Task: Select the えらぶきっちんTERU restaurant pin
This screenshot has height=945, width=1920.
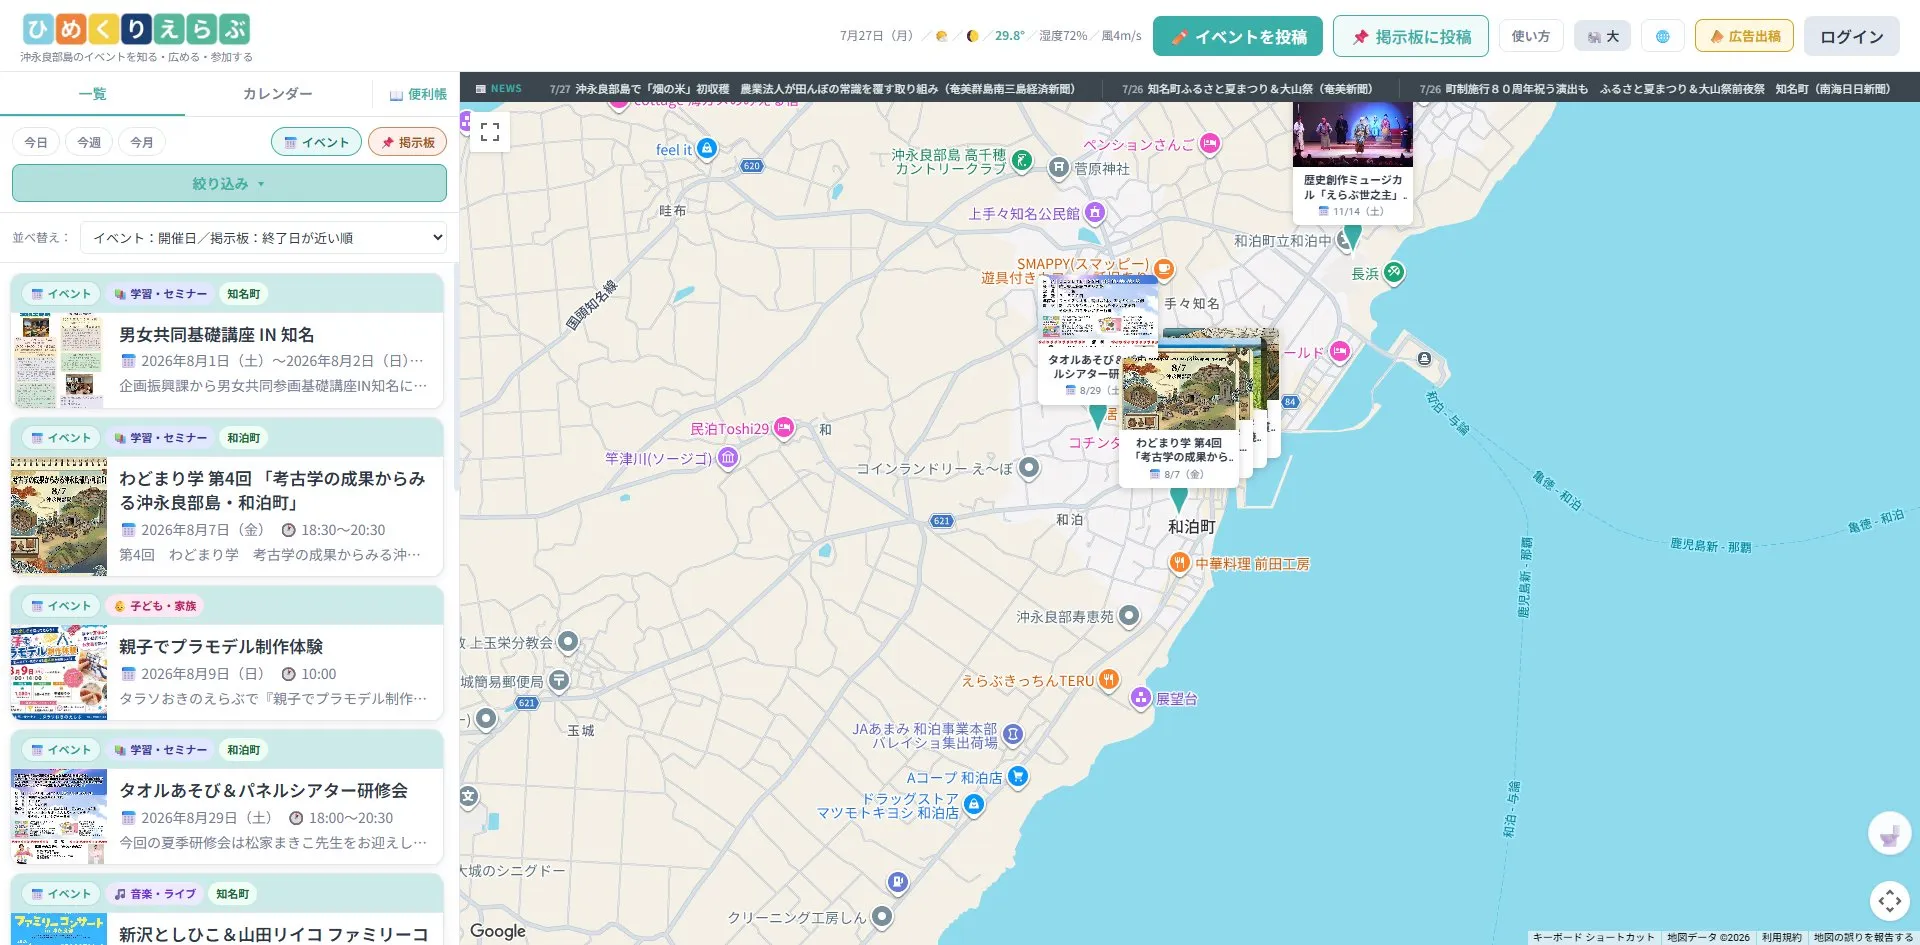Action: pos(1108,680)
